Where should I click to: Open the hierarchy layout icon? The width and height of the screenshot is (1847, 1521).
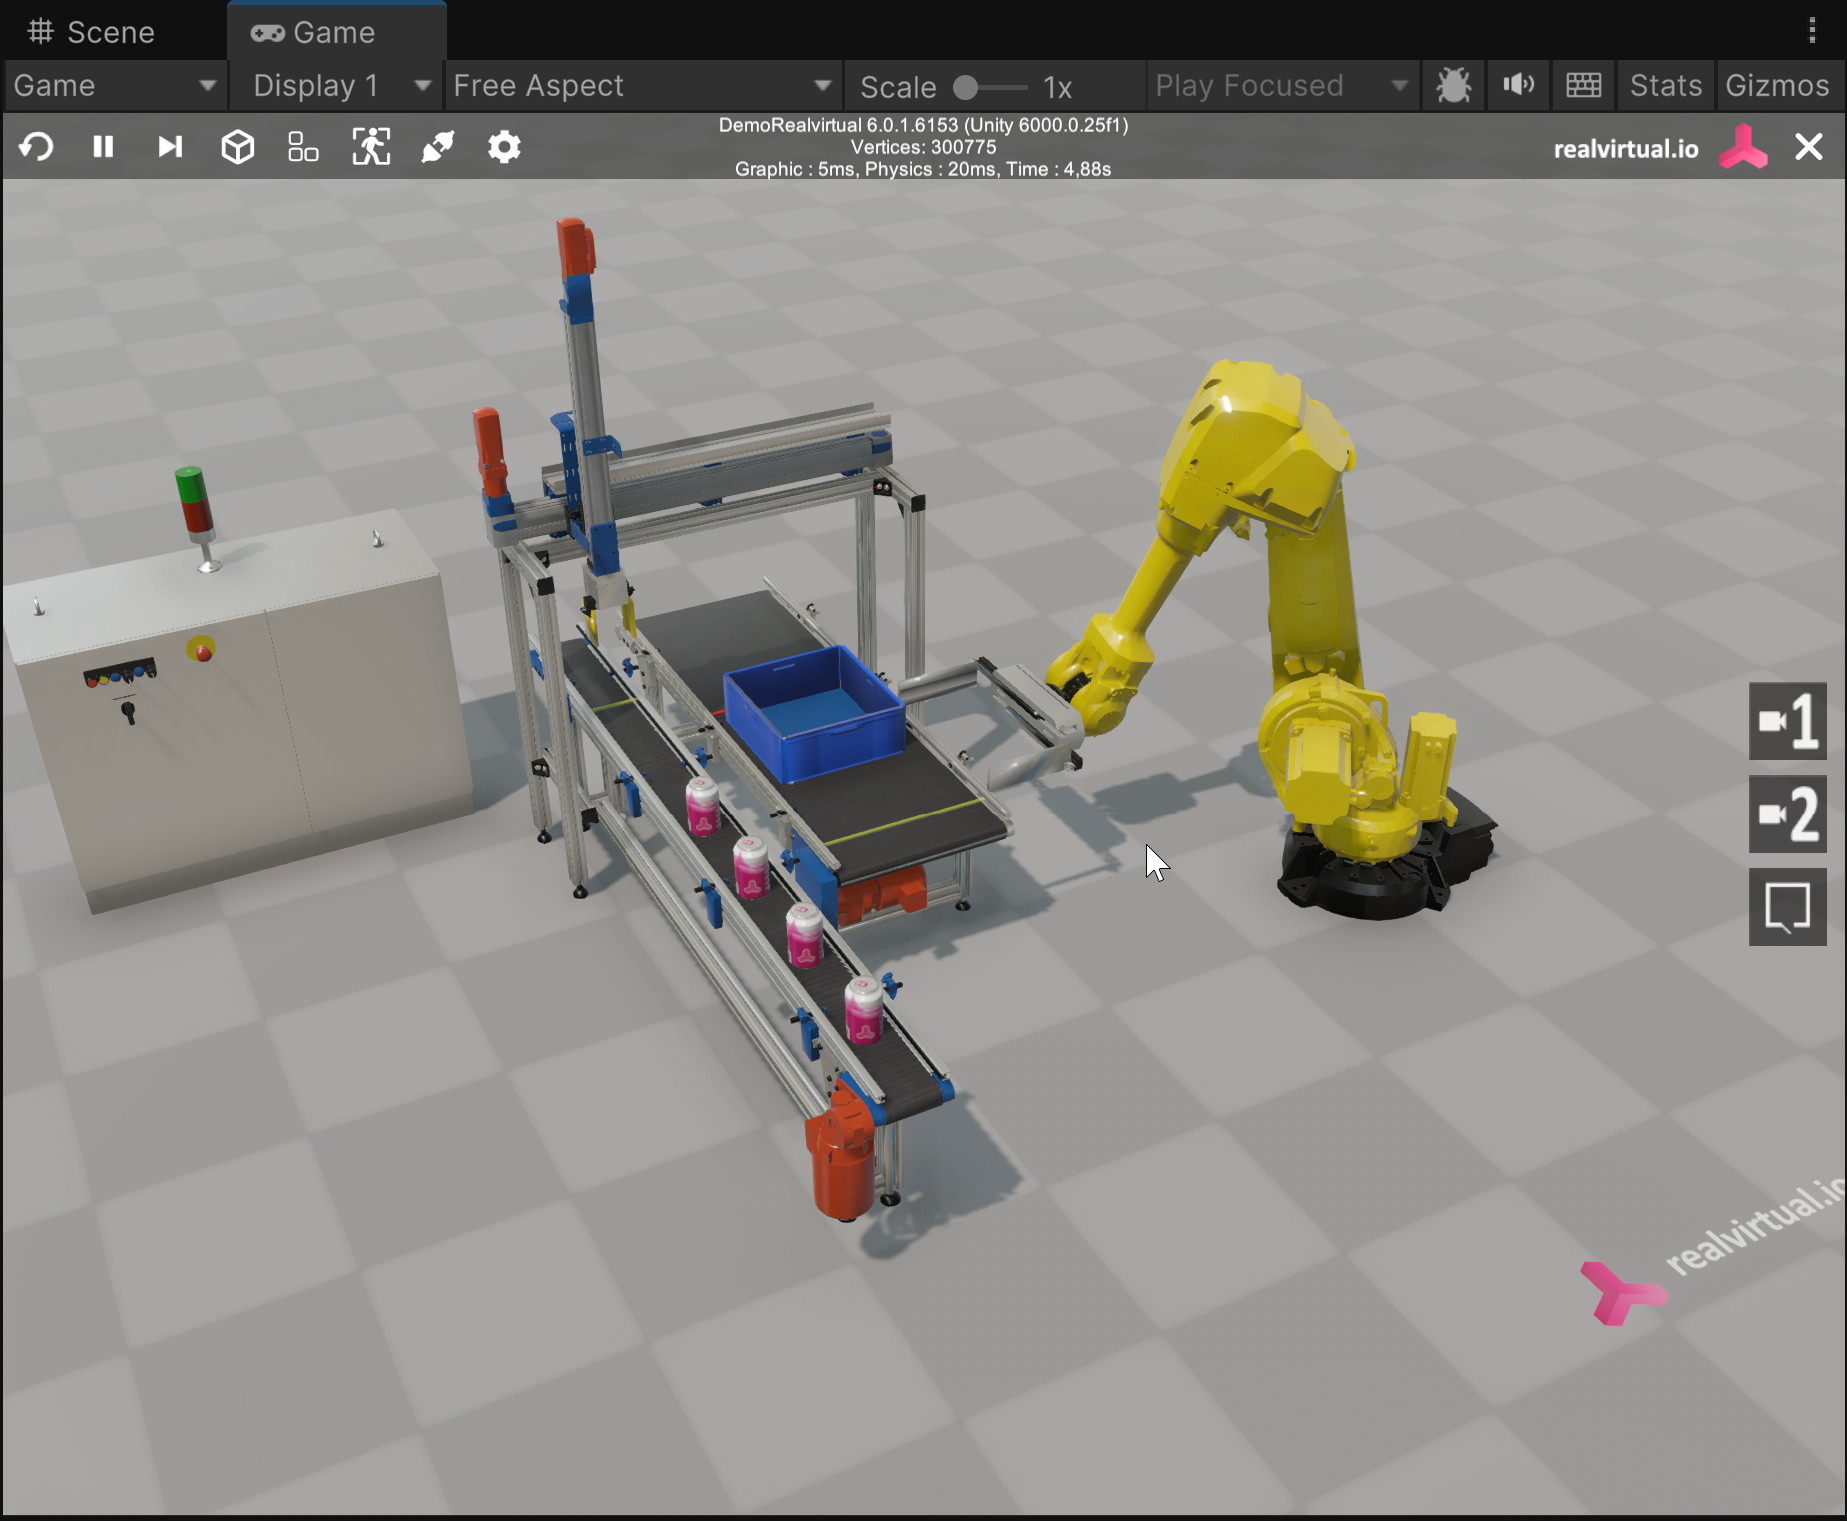pos(303,147)
